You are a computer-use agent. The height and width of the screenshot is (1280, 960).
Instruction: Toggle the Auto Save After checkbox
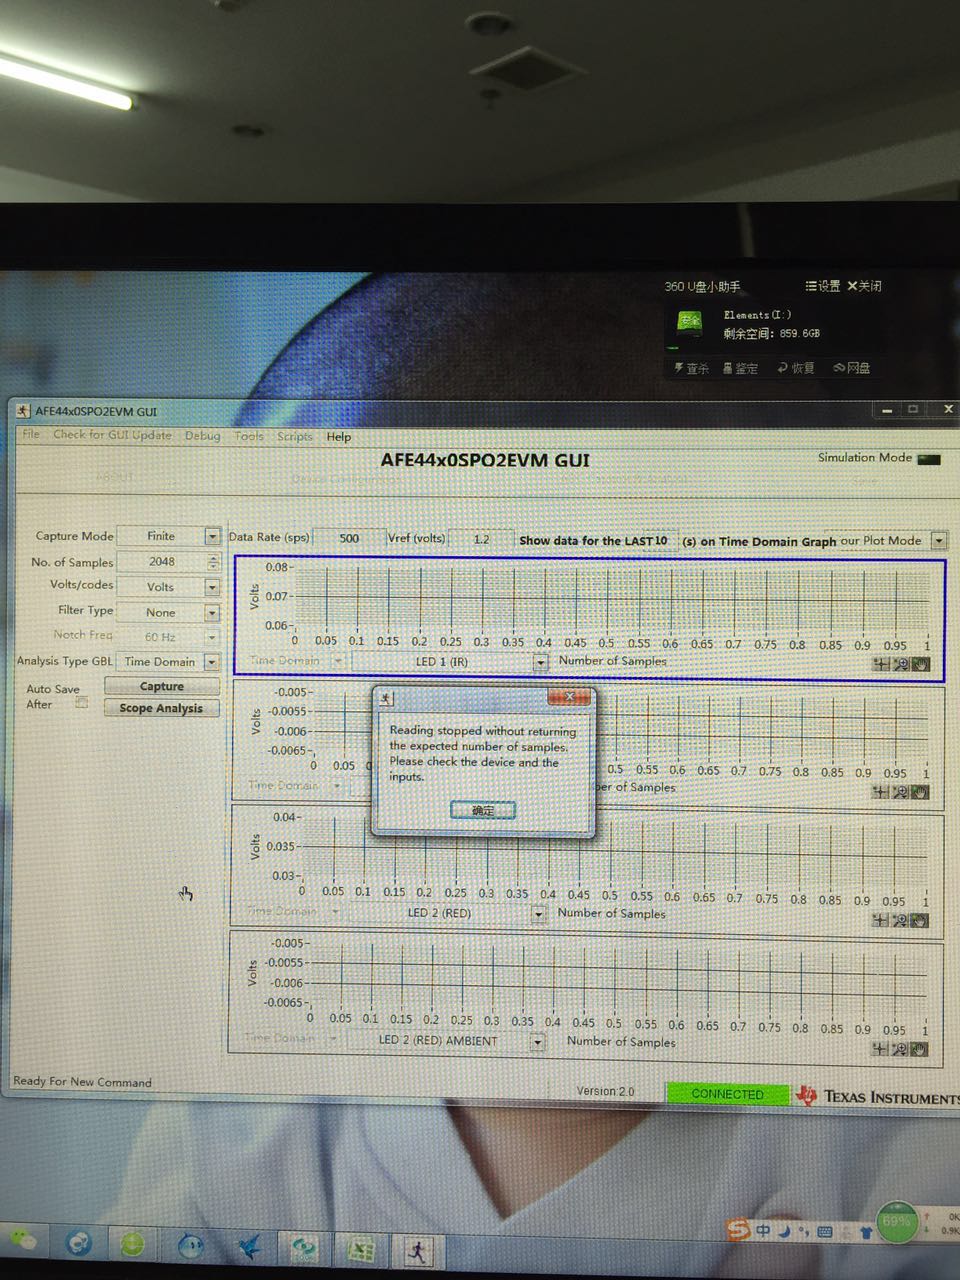click(x=82, y=703)
